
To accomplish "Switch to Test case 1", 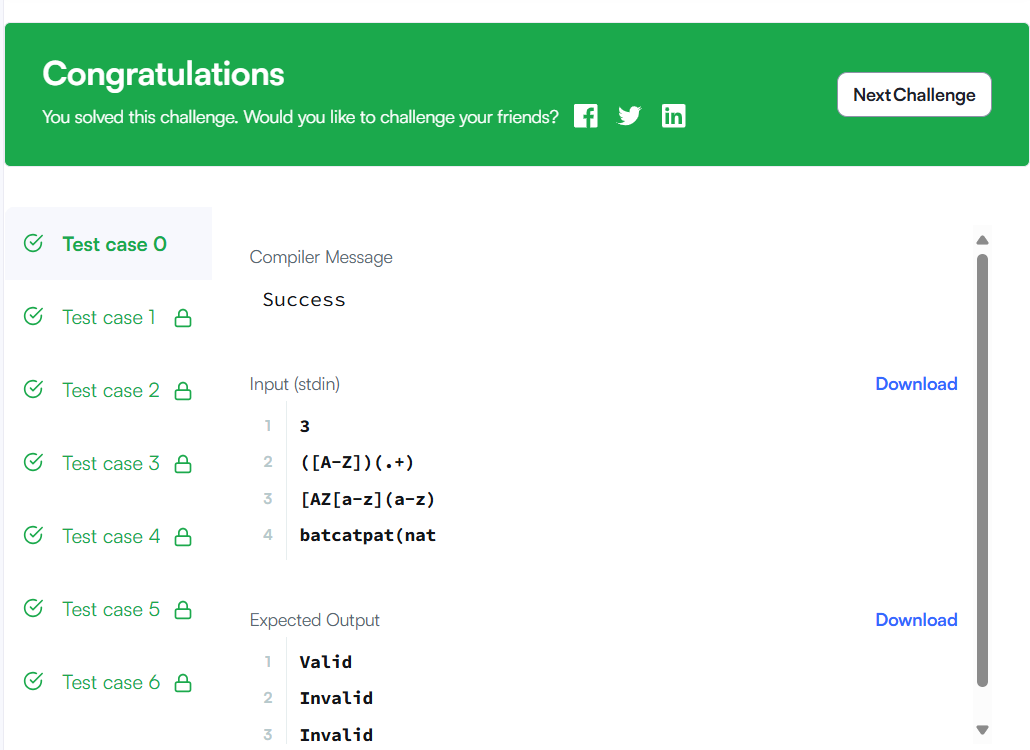I will coord(108,317).
